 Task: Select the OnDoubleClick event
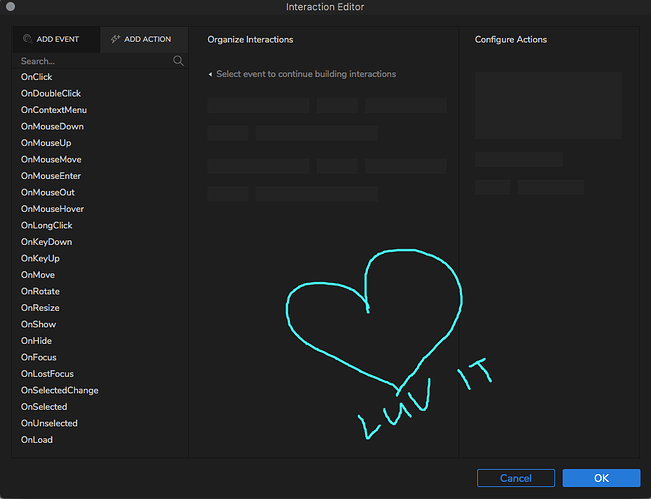click(x=51, y=94)
